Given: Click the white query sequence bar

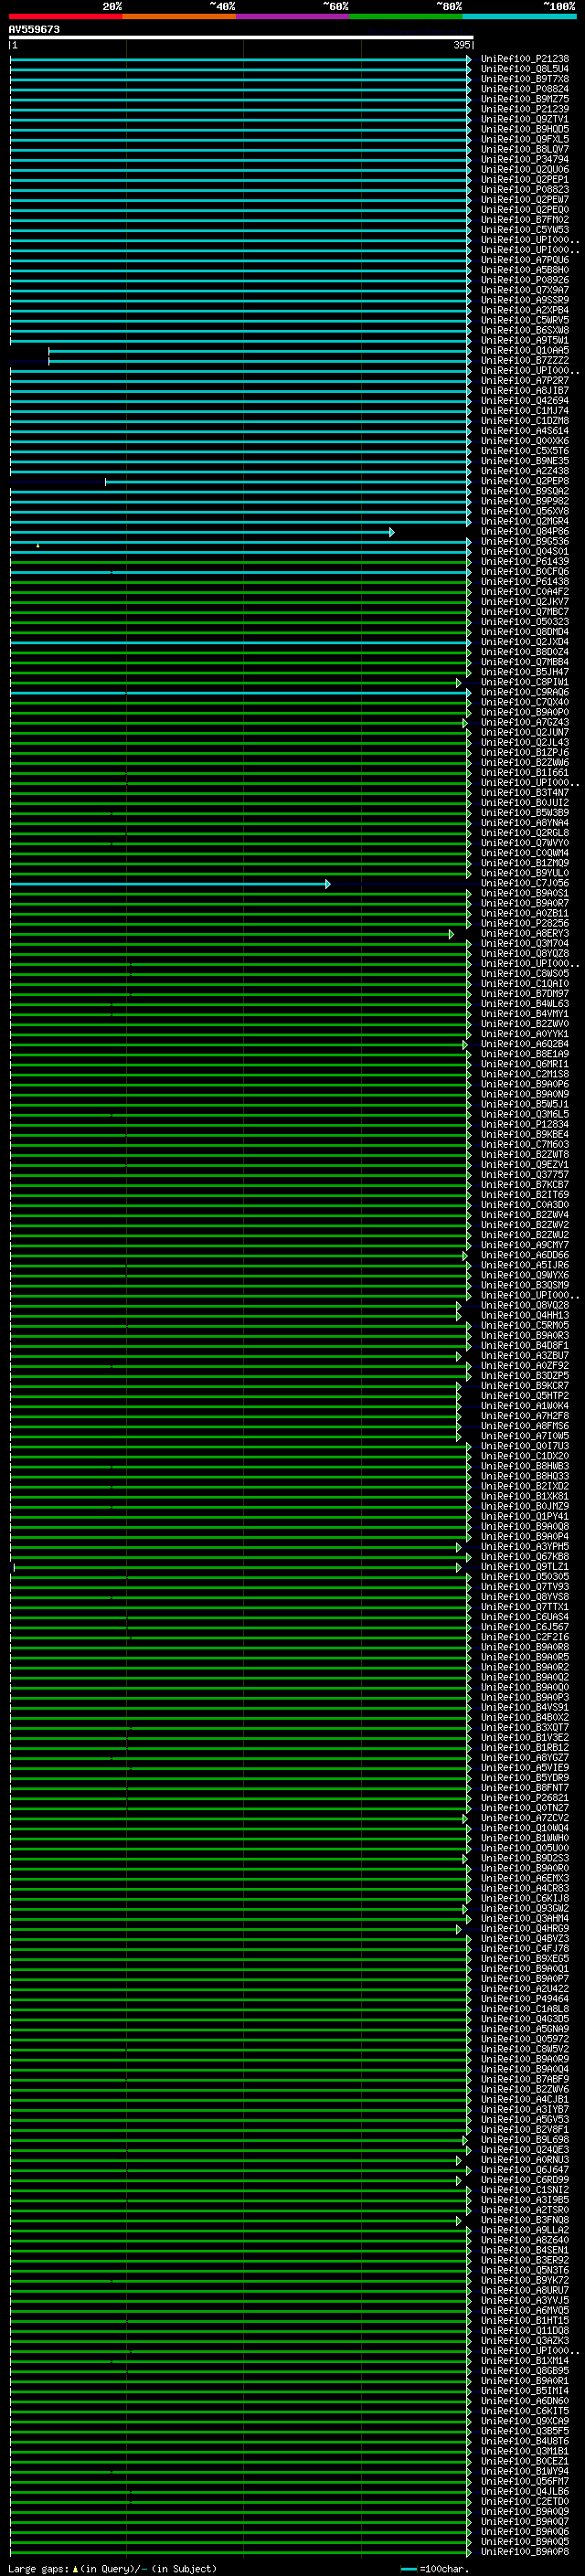Looking at the screenshot, I should coord(240,37).
